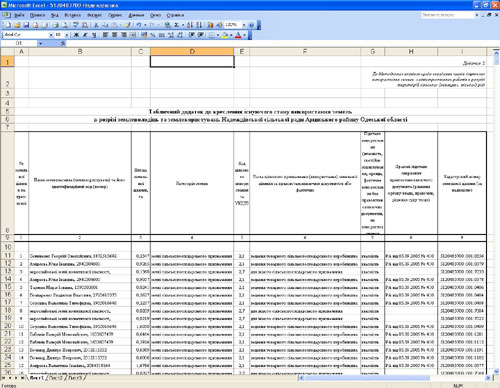
Task: Open the Файл menu
Action: tap(19, 15)
